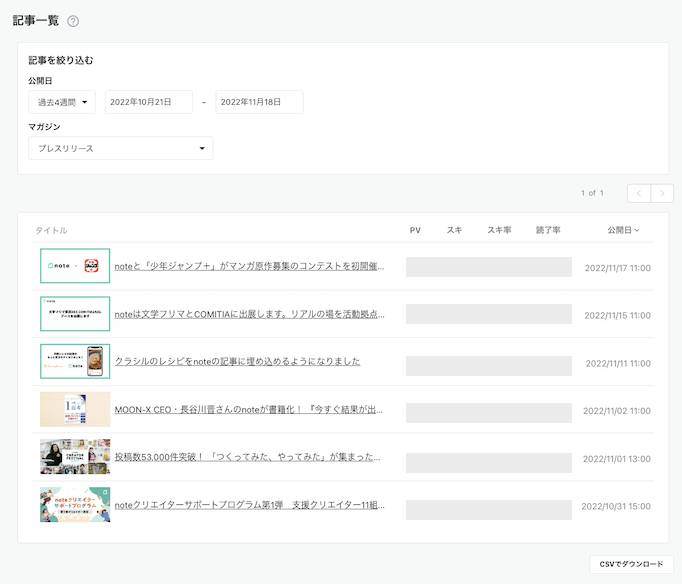Expand the プレスリリース magazine dropdown
This screenshot has height=584, width=682.
(120, 148)
